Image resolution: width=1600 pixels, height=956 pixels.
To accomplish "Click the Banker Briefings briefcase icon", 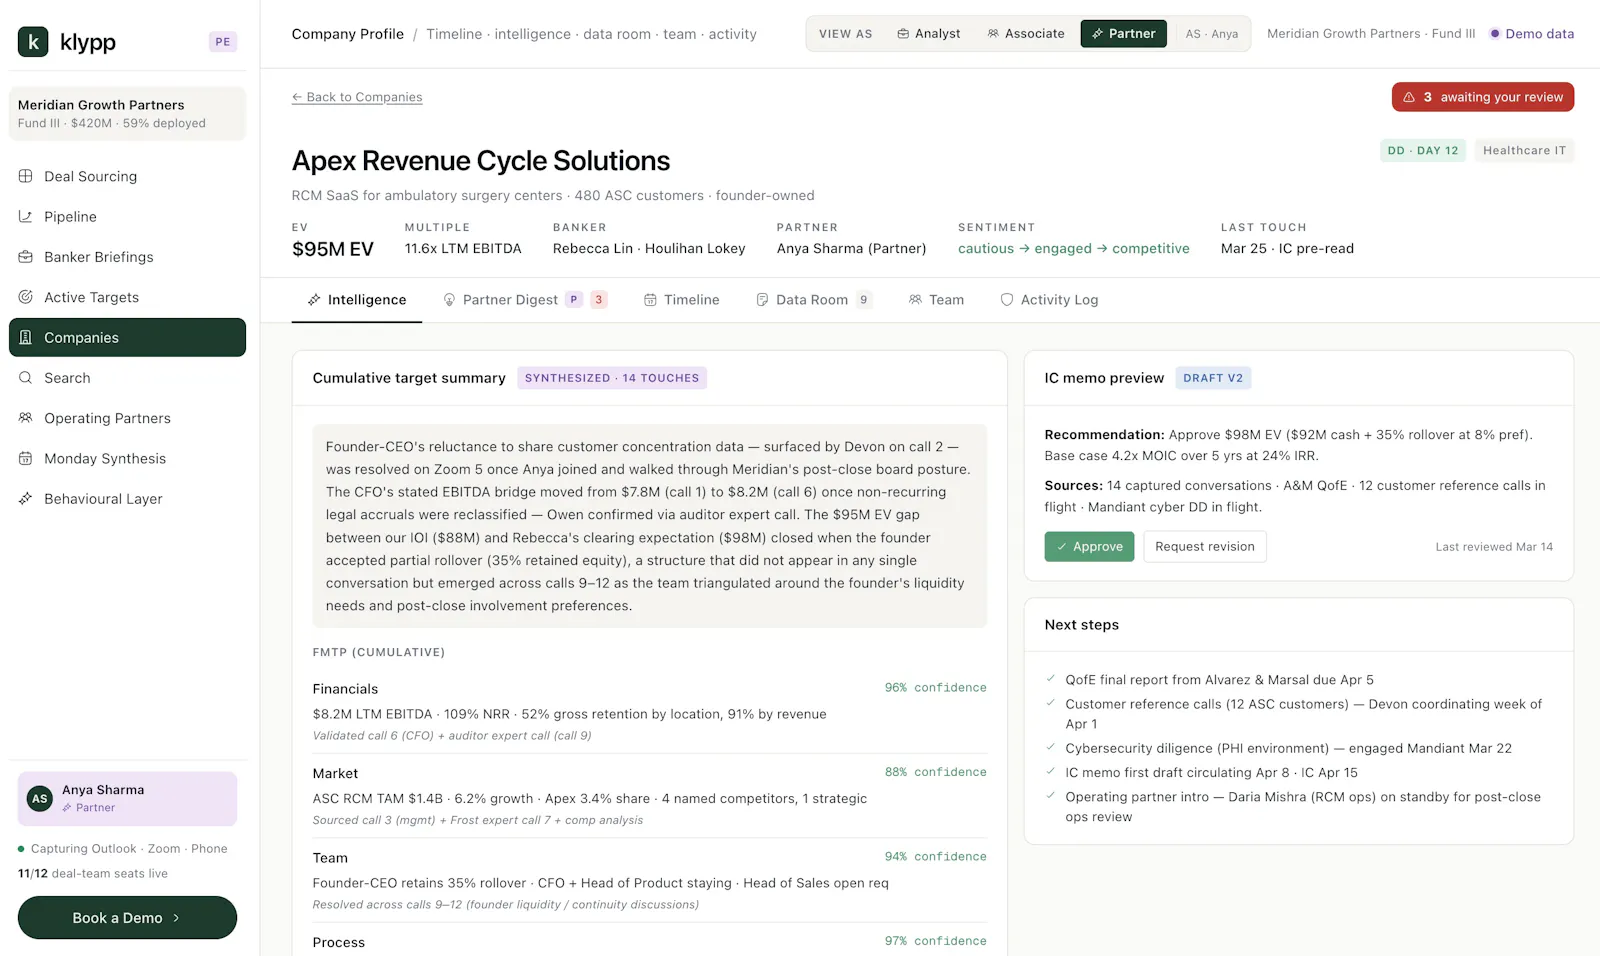I will coord(26,257).
